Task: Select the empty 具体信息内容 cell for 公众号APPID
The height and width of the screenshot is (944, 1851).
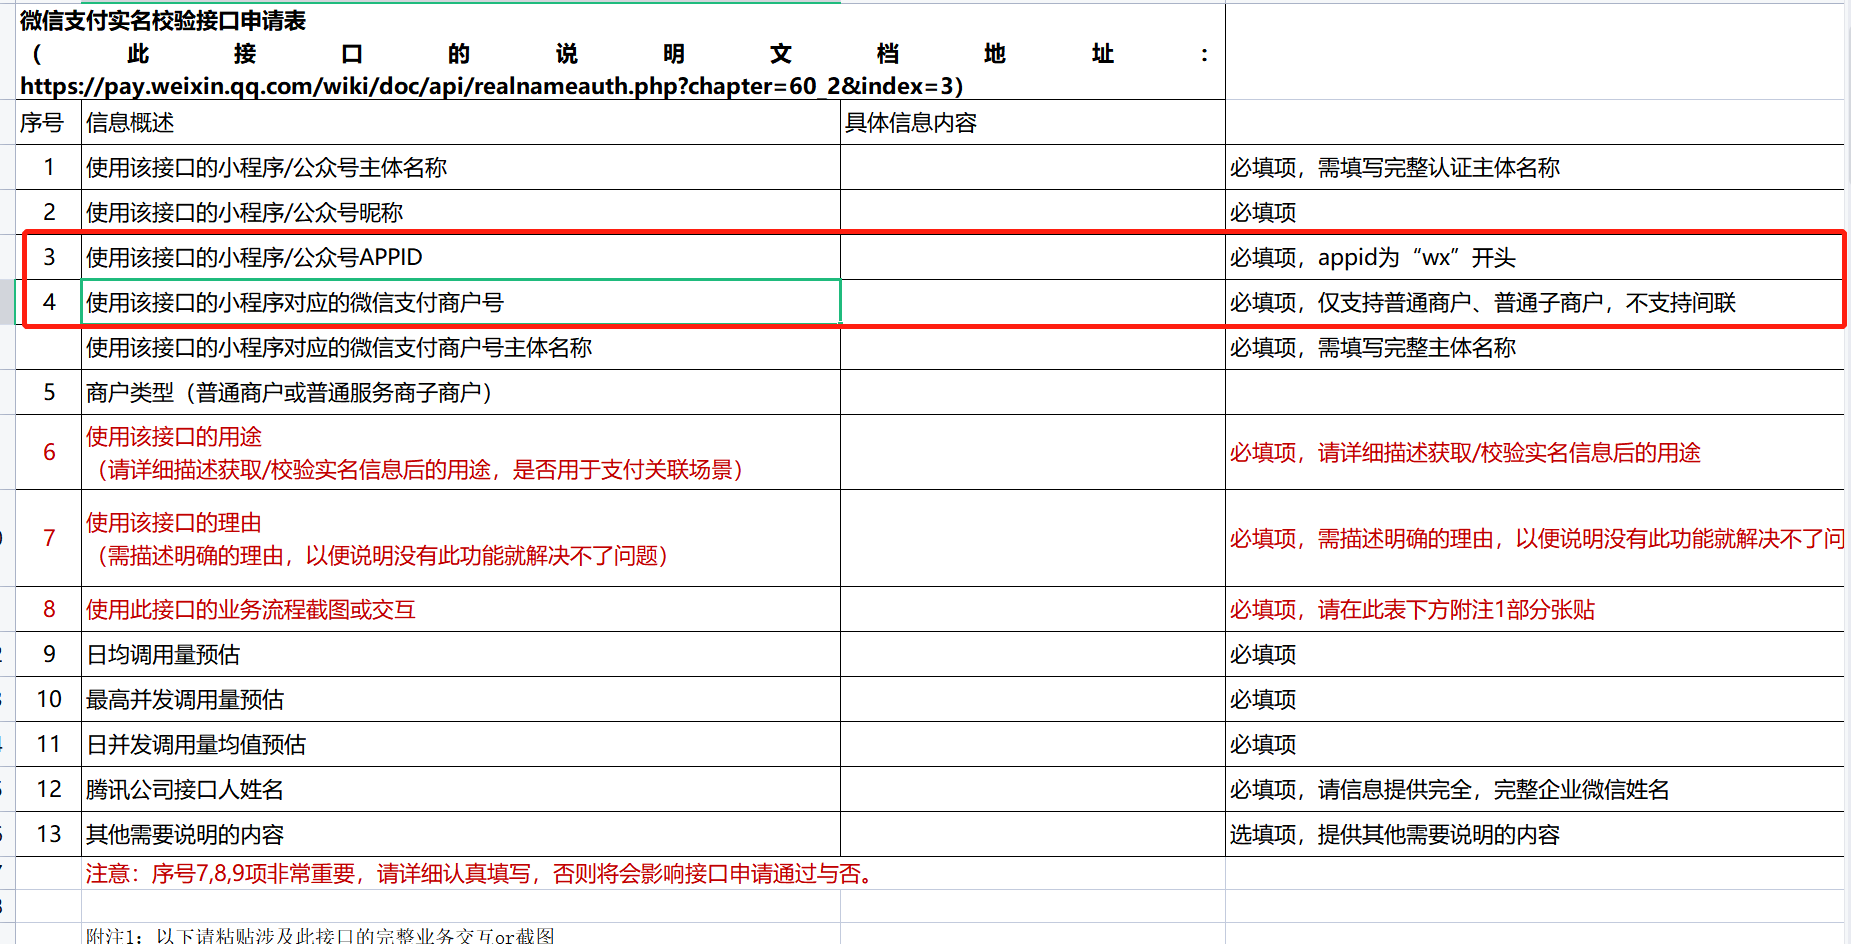Action: coord(1032,258)
